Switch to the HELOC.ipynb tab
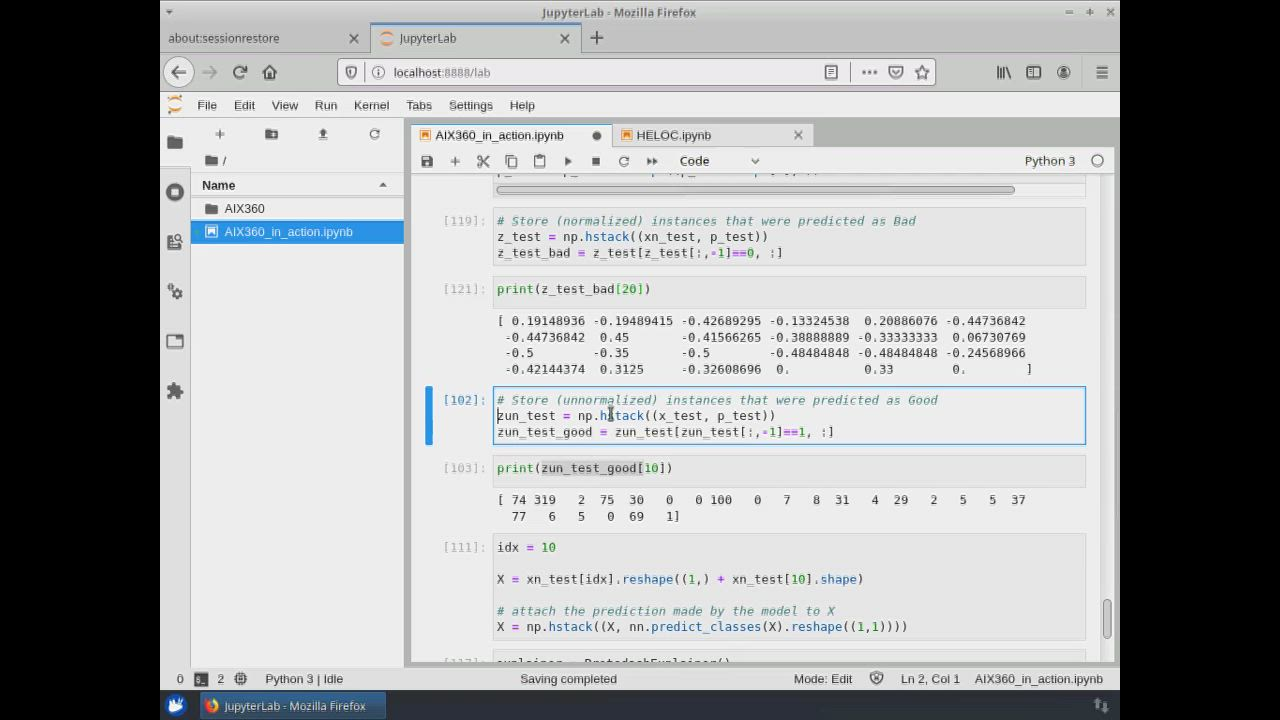The height and width of the screenshot is (720, 1280). [x=673, y=135]
